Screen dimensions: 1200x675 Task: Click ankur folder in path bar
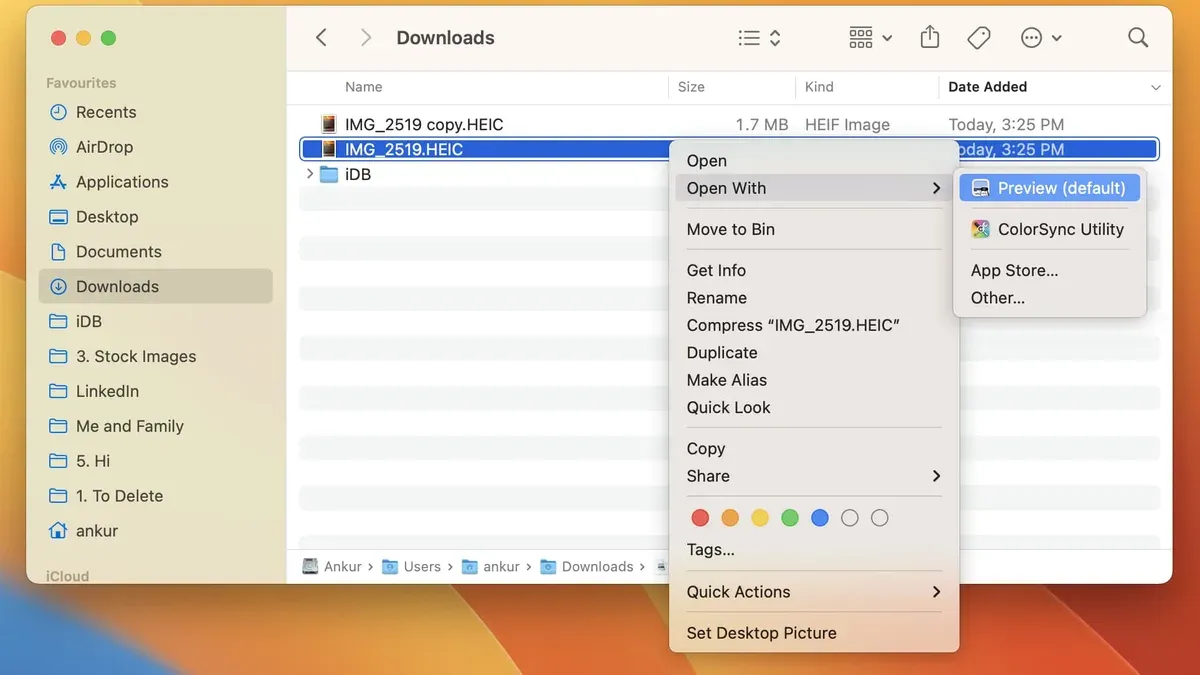pos(491,566)
